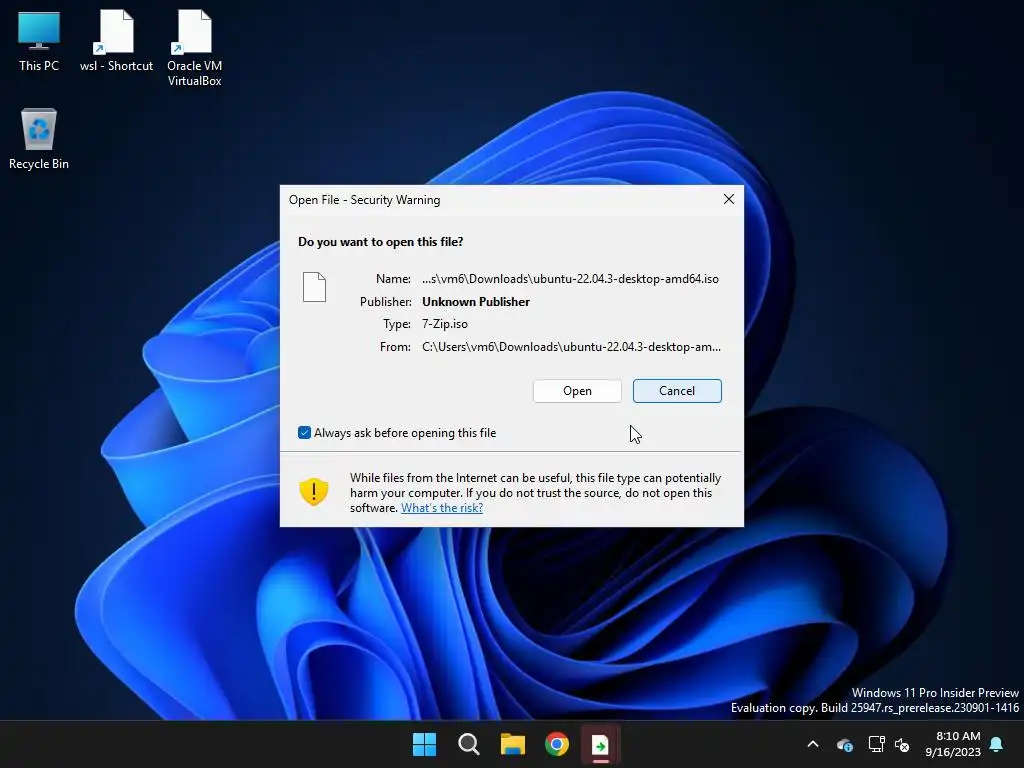The height and width of the screenshot is (768, 1024).
Task: Click the 'Do you want to open this file?' heading
Action: tap(381, 242)
